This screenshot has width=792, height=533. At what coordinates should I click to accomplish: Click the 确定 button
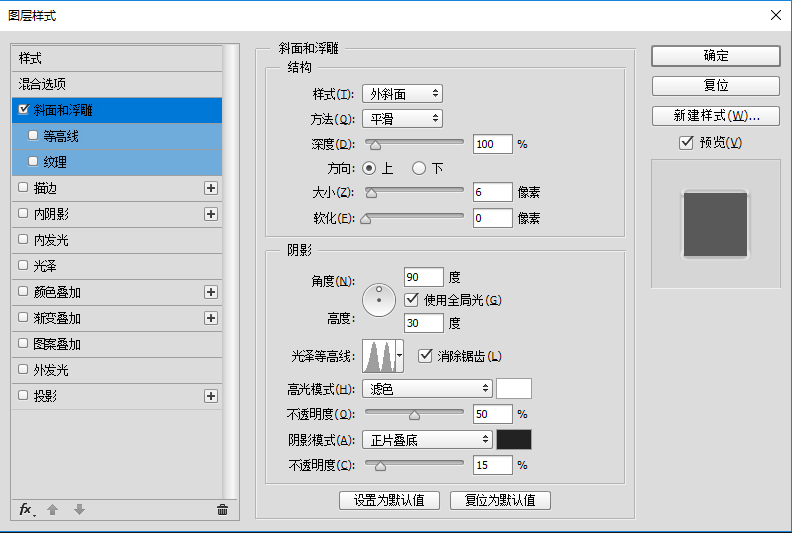point(716,56)
